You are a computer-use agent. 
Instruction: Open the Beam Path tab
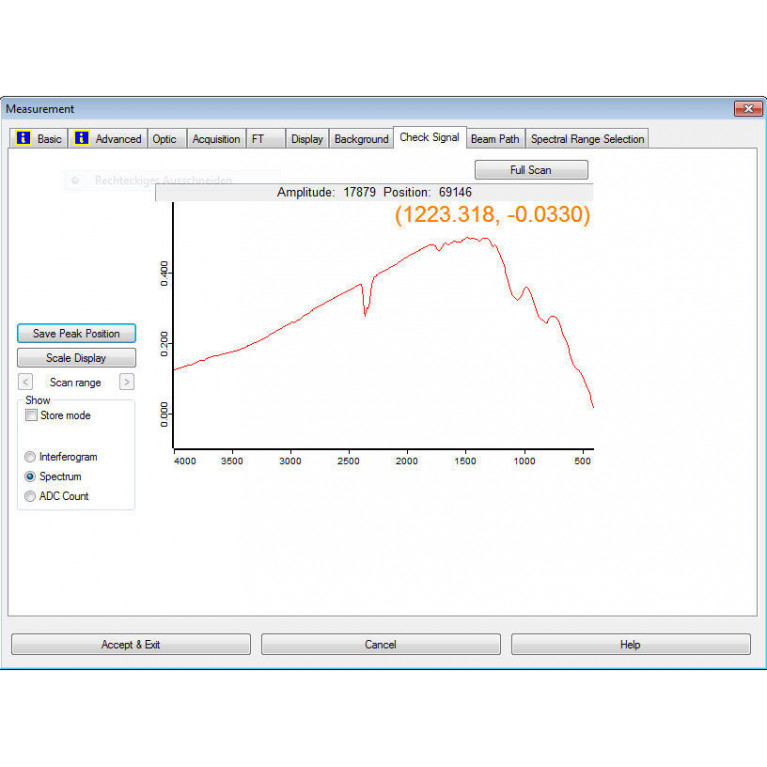click(495, 139)
